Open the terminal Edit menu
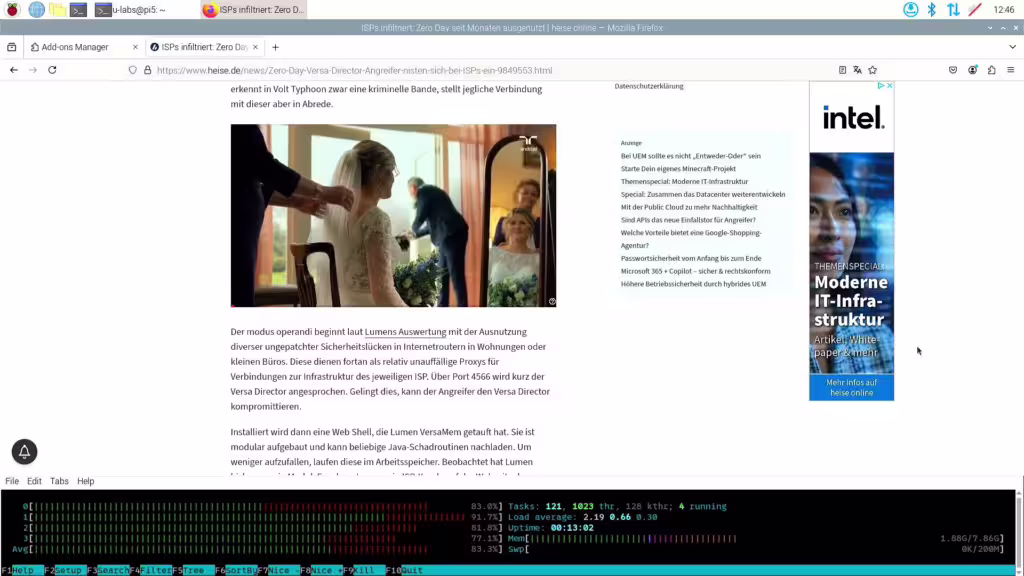This screenshot has width=1024, height=576. 34,481
